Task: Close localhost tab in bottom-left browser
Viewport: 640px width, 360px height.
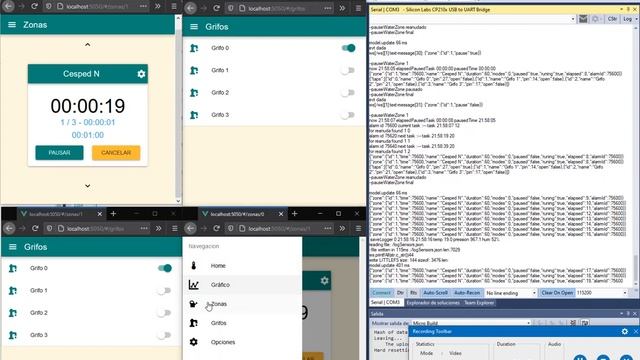Action: (x=100, y=214)
